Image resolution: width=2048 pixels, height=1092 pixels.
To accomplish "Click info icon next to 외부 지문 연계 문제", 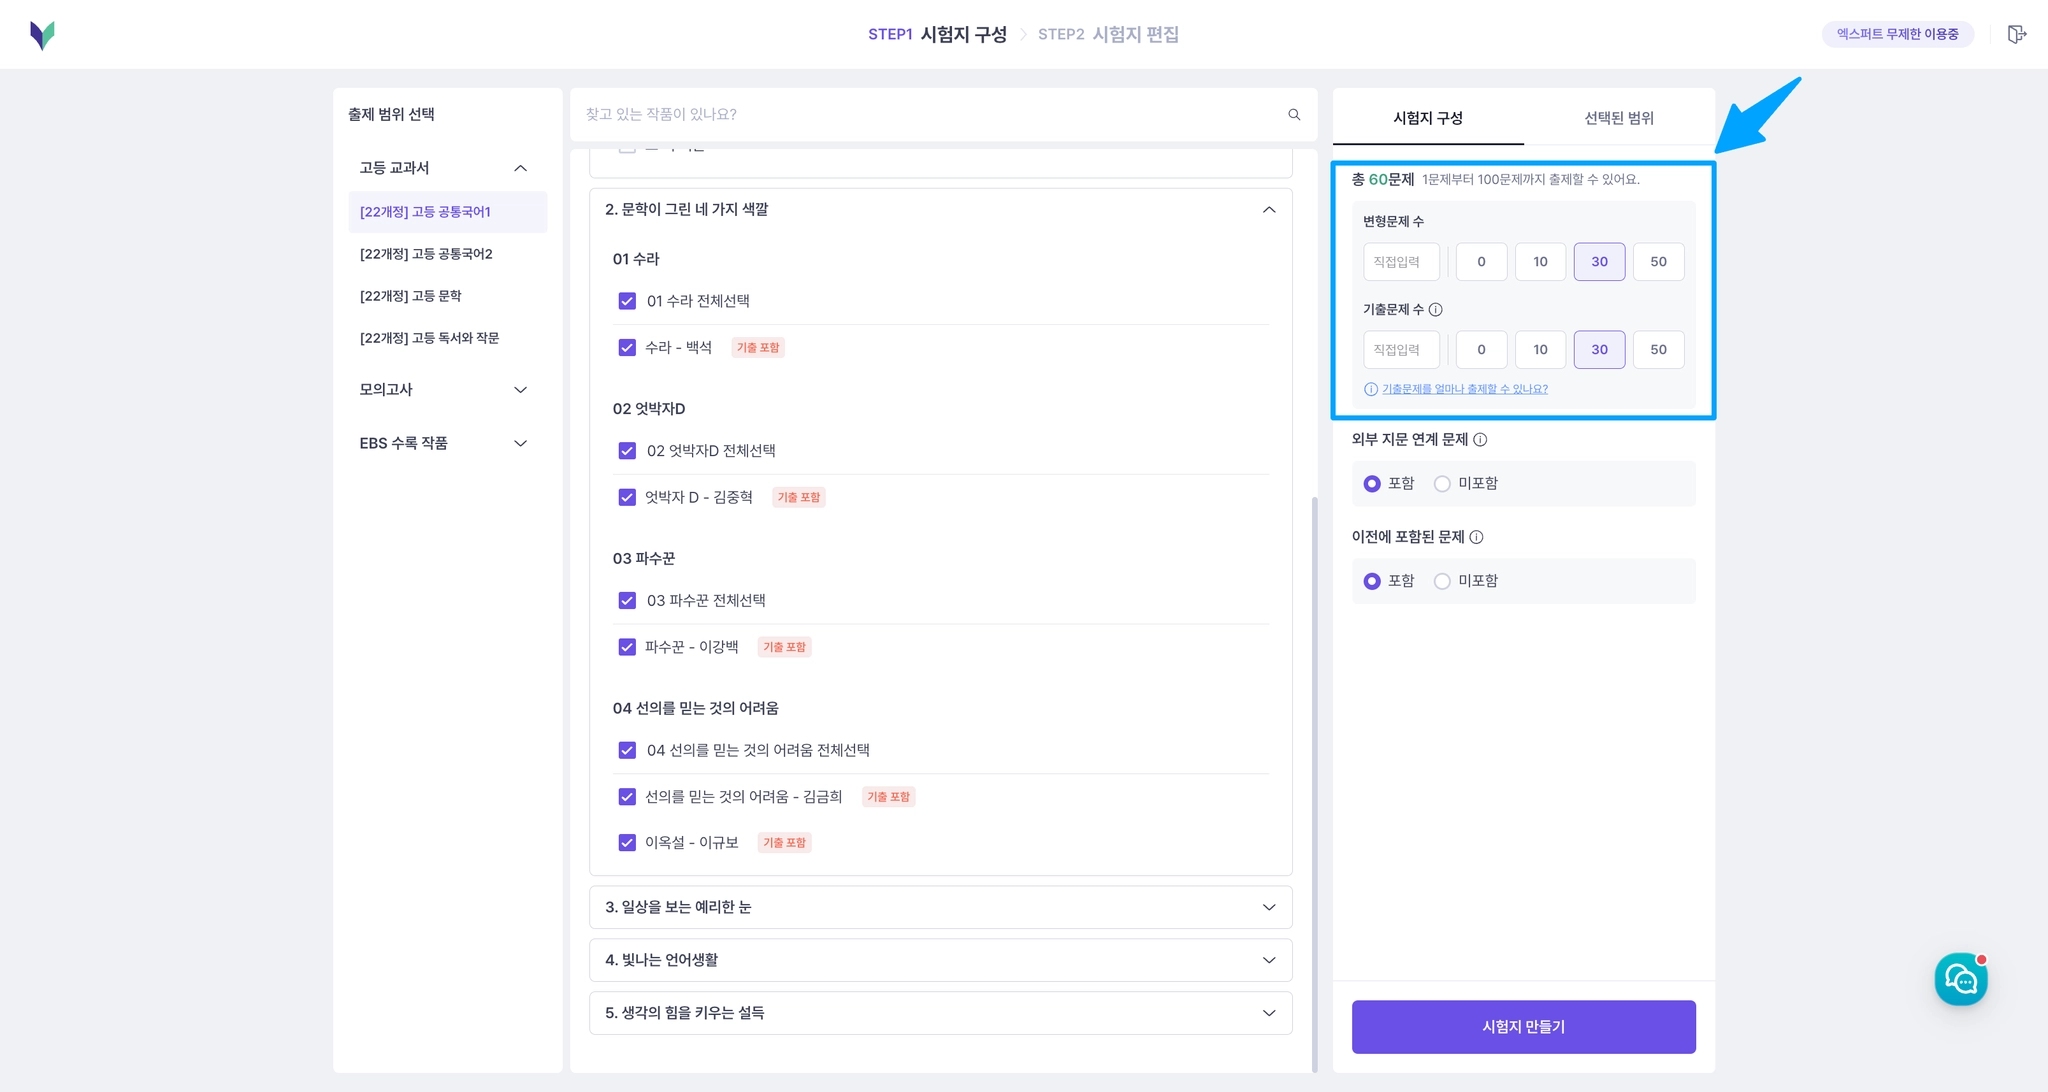I will (1480, 440).
